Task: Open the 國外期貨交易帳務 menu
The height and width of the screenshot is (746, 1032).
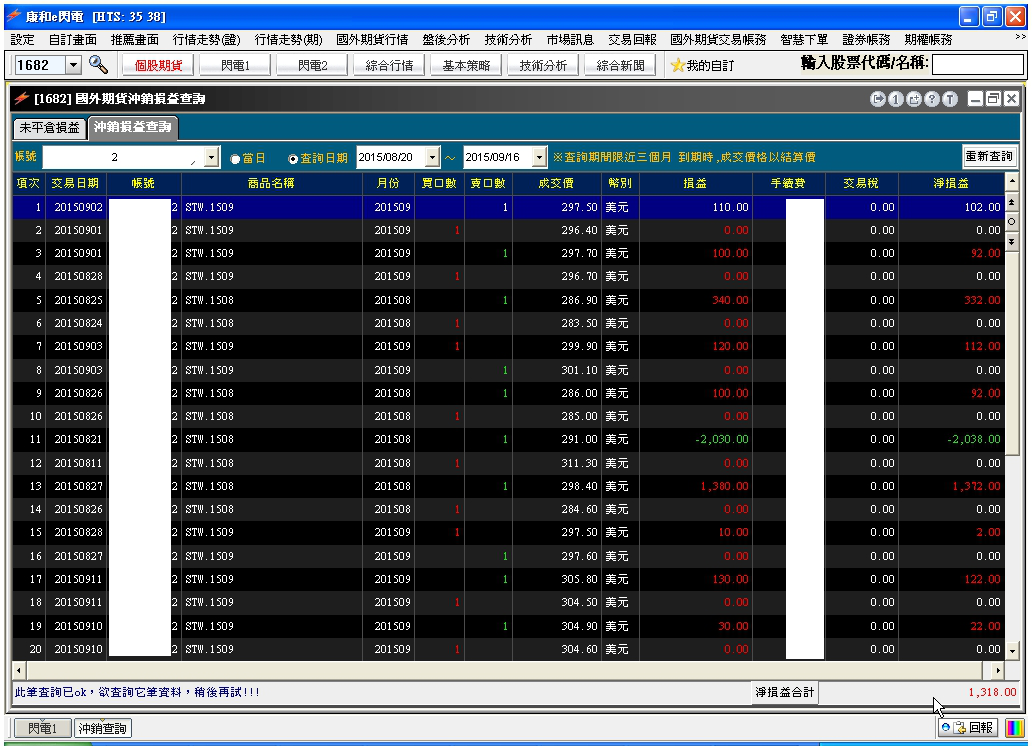Action: point(718,40)
